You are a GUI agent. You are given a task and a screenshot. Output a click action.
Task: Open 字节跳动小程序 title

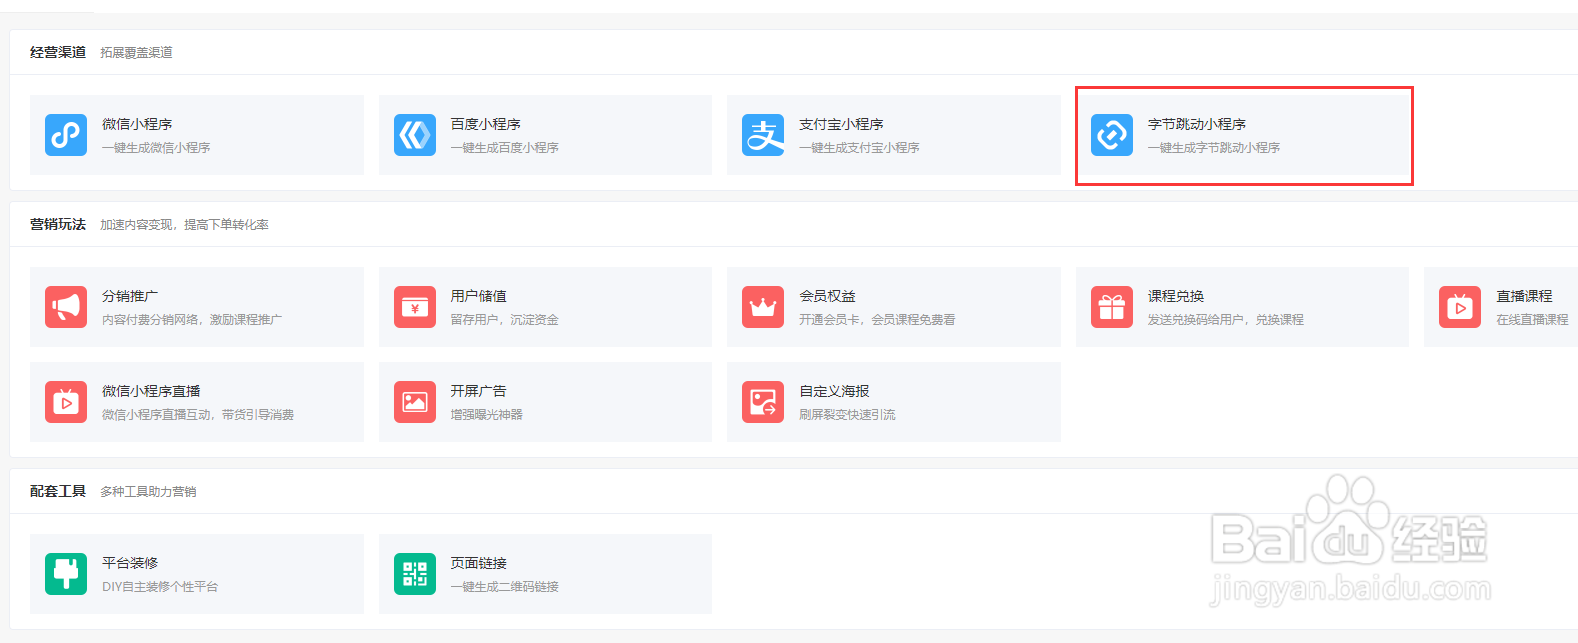pyautogui.click(x=1197, y=124)
